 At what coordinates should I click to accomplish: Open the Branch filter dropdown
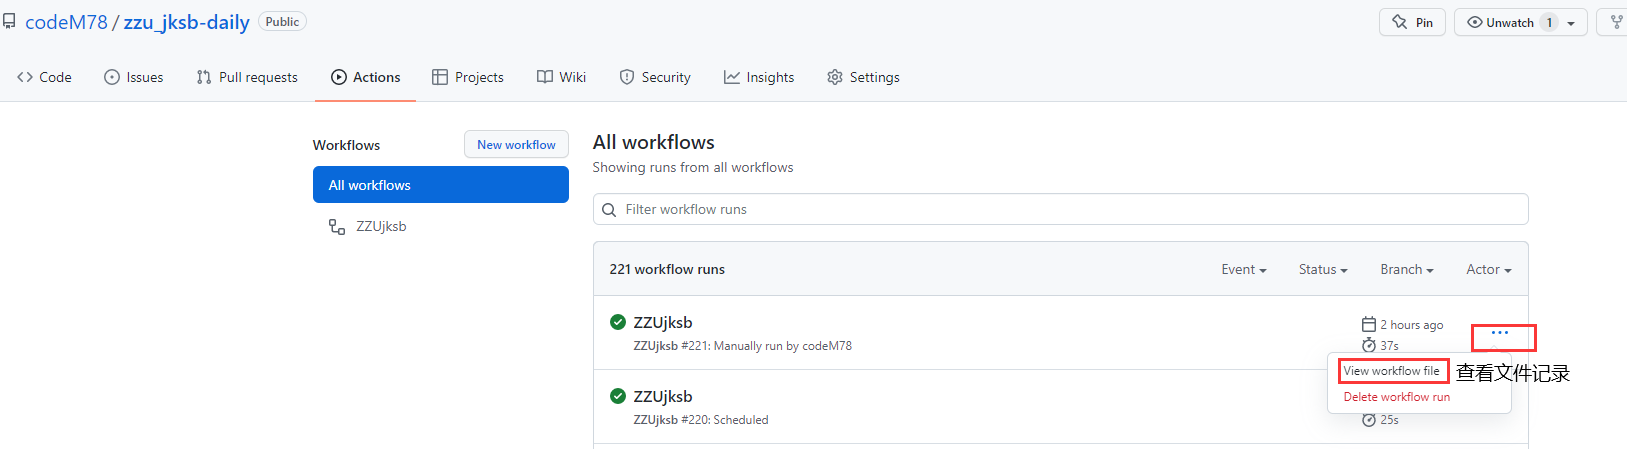click(1407, 269)
